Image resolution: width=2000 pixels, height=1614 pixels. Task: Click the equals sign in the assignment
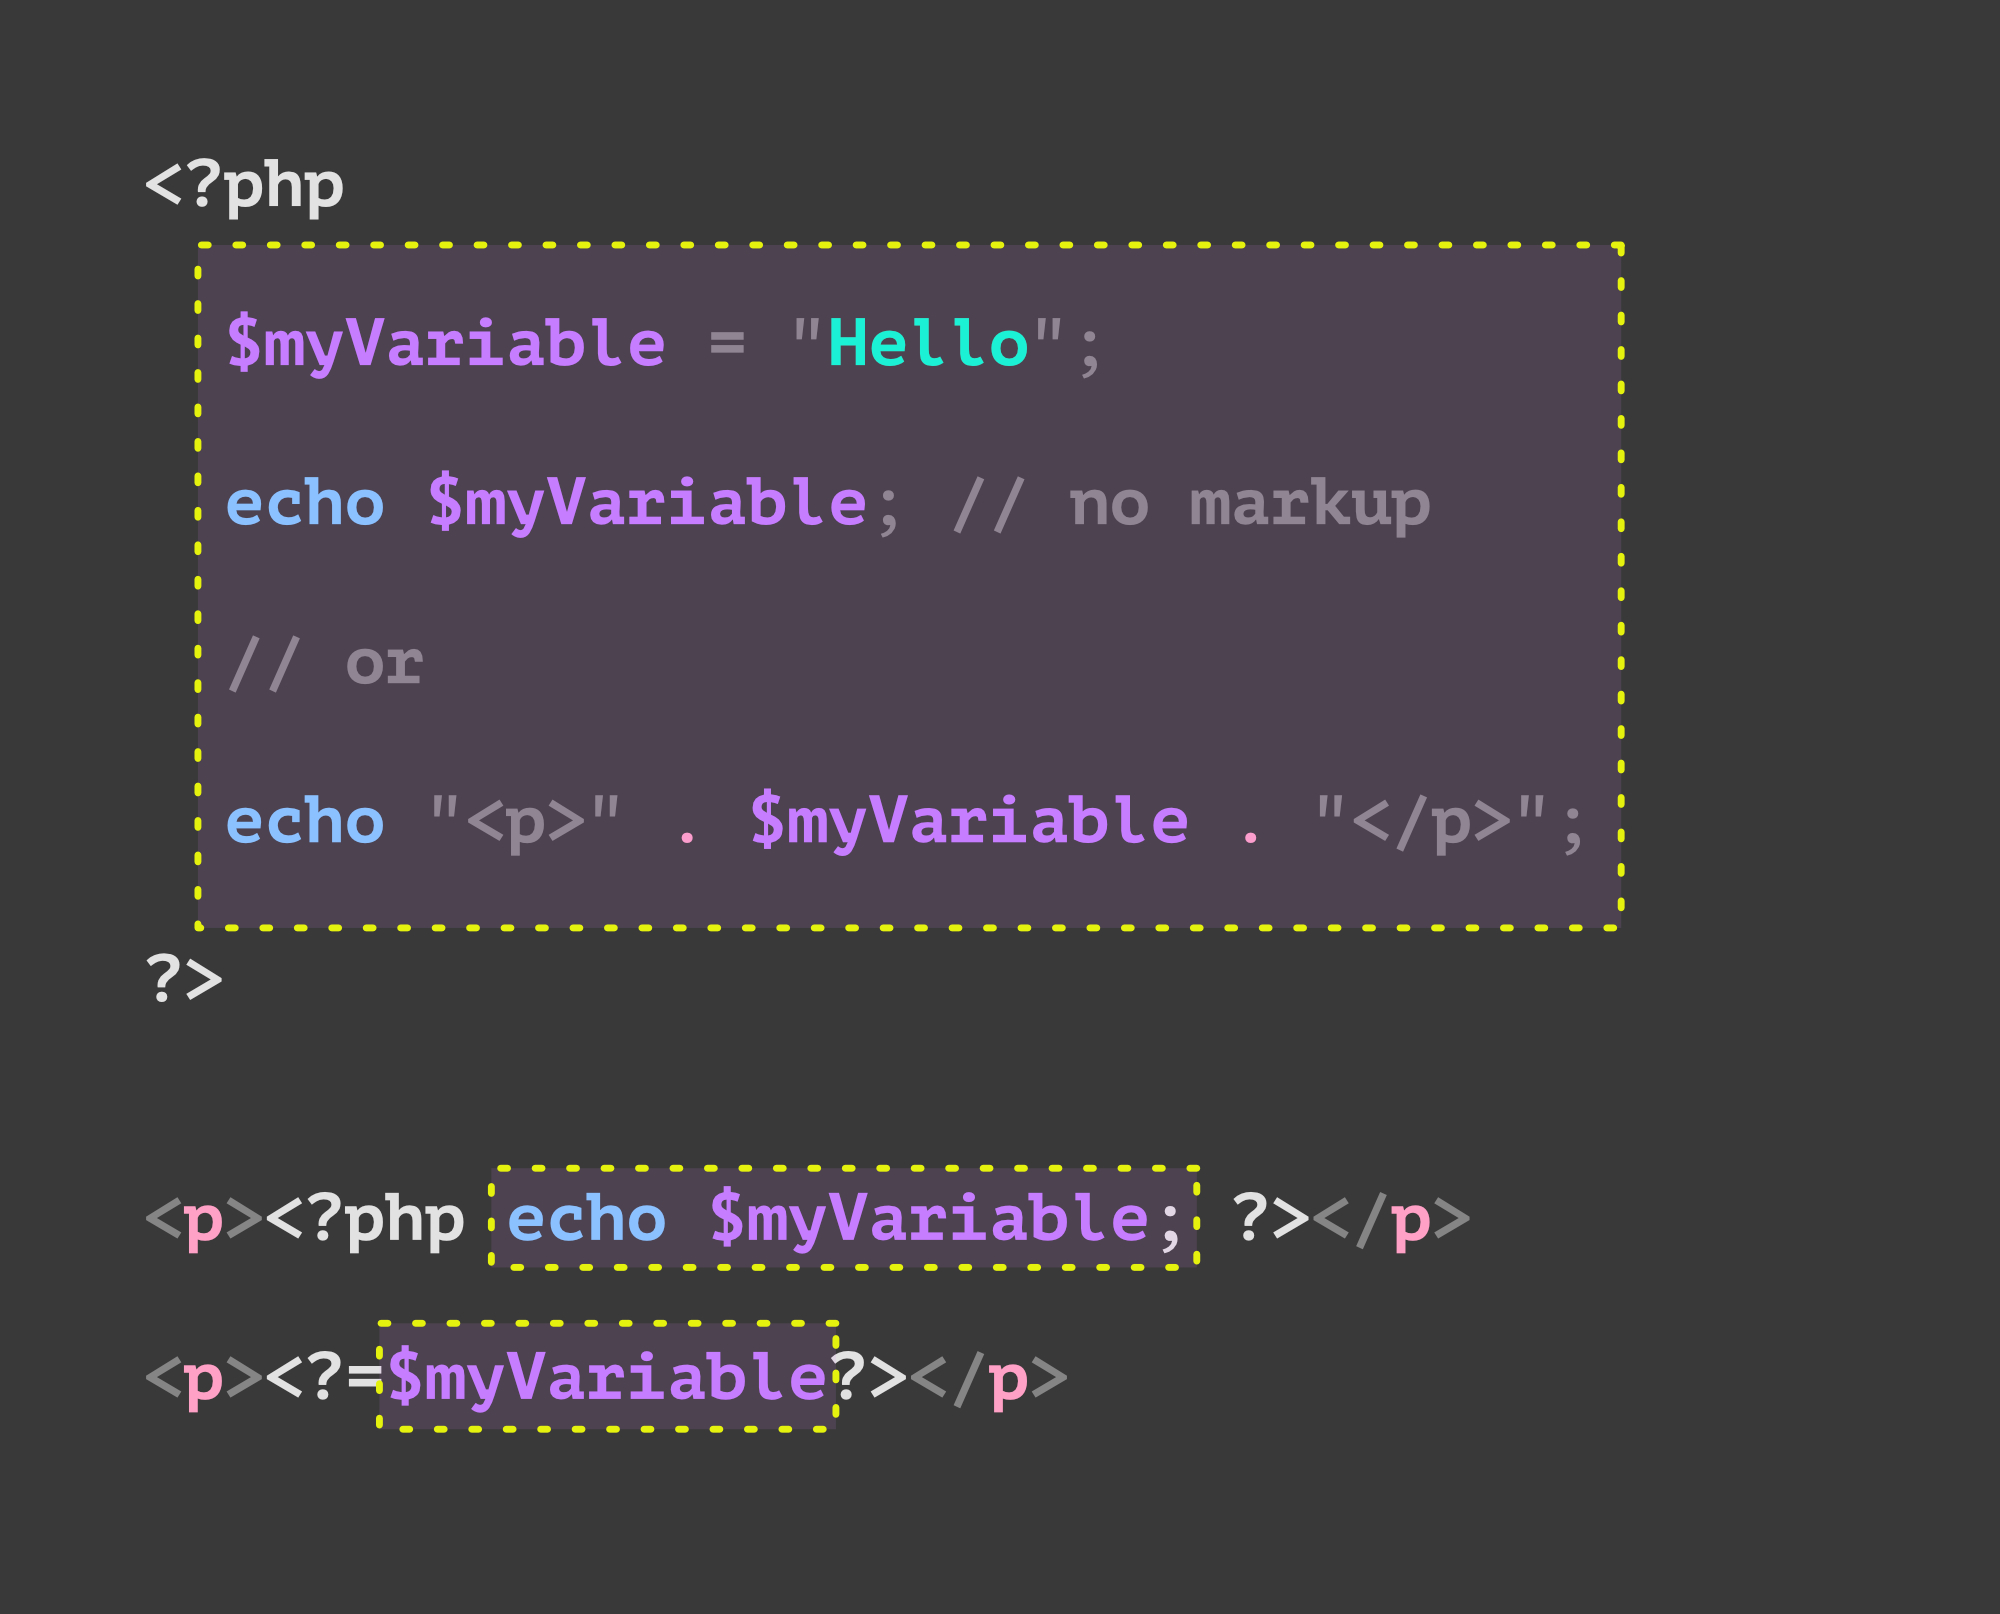point(727,344)
